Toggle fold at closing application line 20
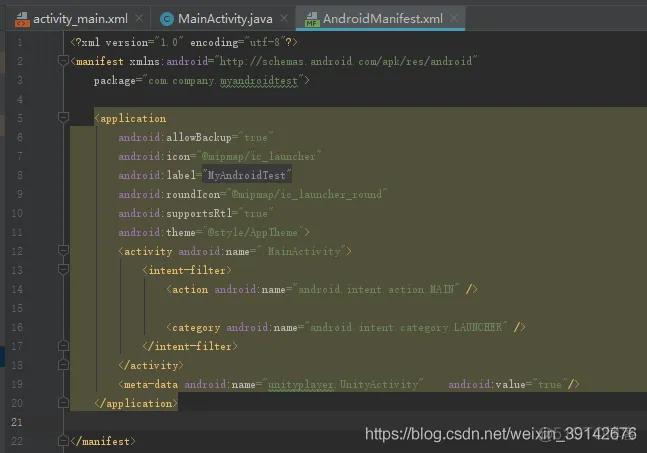This screenshot has width=647, height=453. click(63, 403)
